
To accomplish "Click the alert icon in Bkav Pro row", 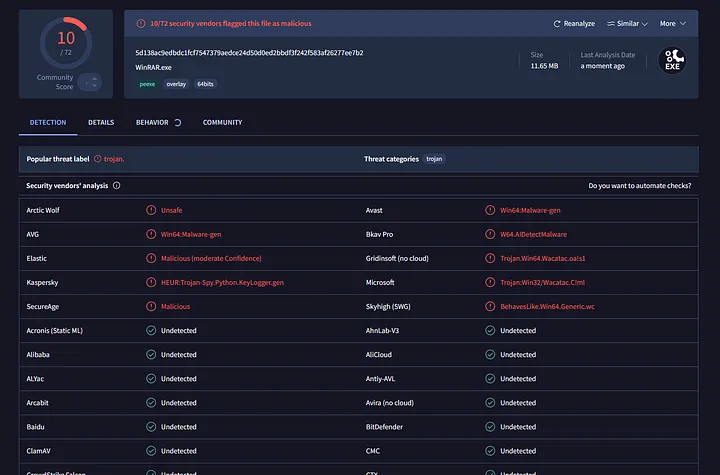I will click(x=490, y=234).
